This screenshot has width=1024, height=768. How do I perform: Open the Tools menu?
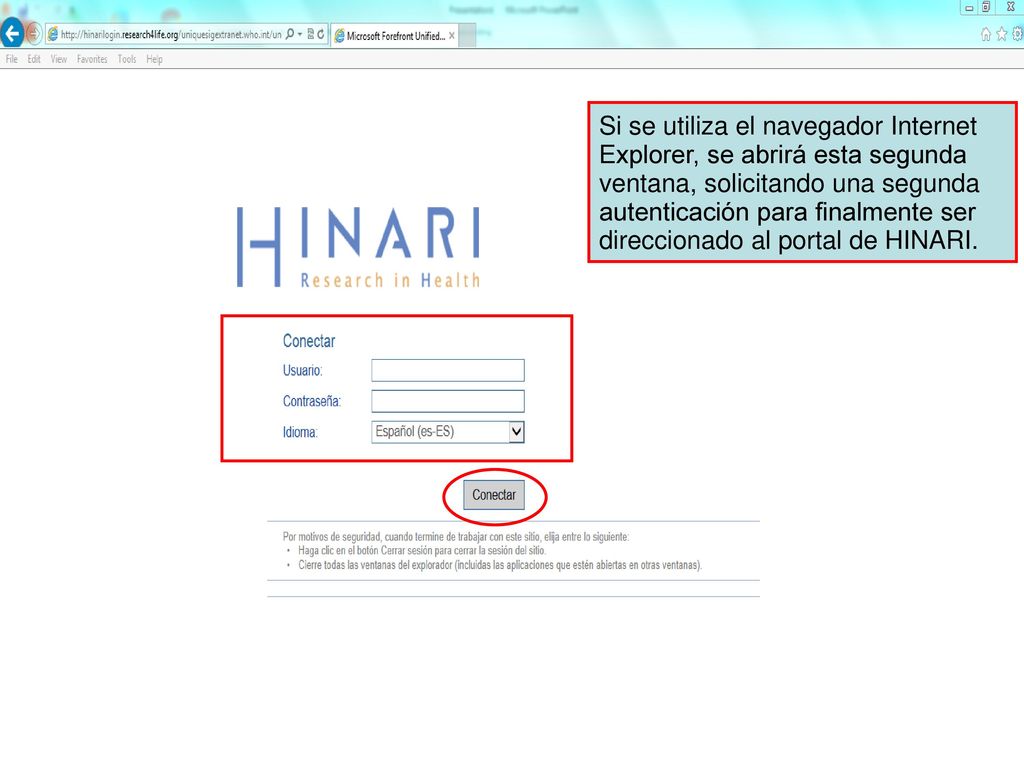pyautogui.click(x=127, y=59)
